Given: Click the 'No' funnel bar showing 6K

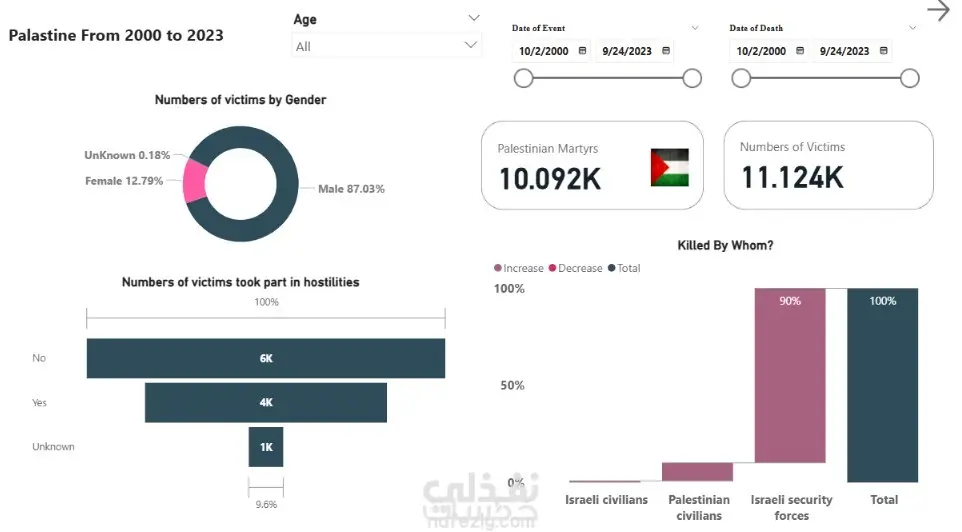Looking at the screenshot, I should (x=265, y=358).
